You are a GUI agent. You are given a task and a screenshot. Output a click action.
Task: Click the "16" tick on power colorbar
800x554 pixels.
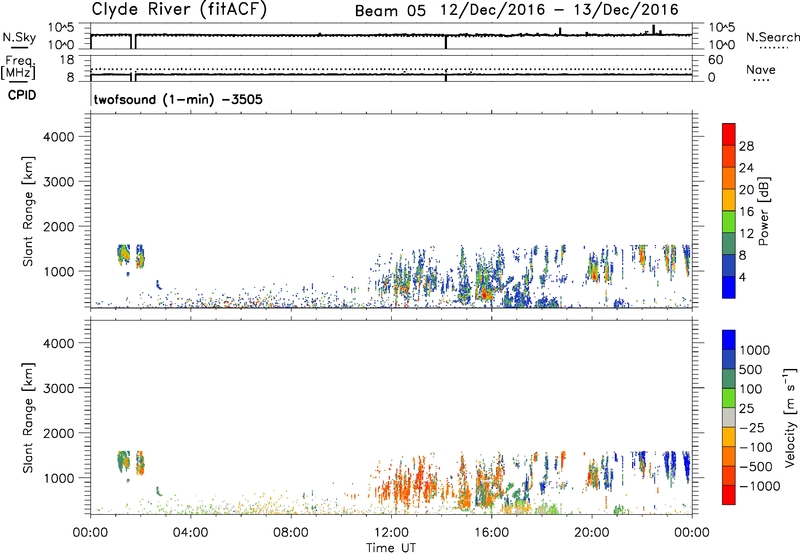[746, 212]
